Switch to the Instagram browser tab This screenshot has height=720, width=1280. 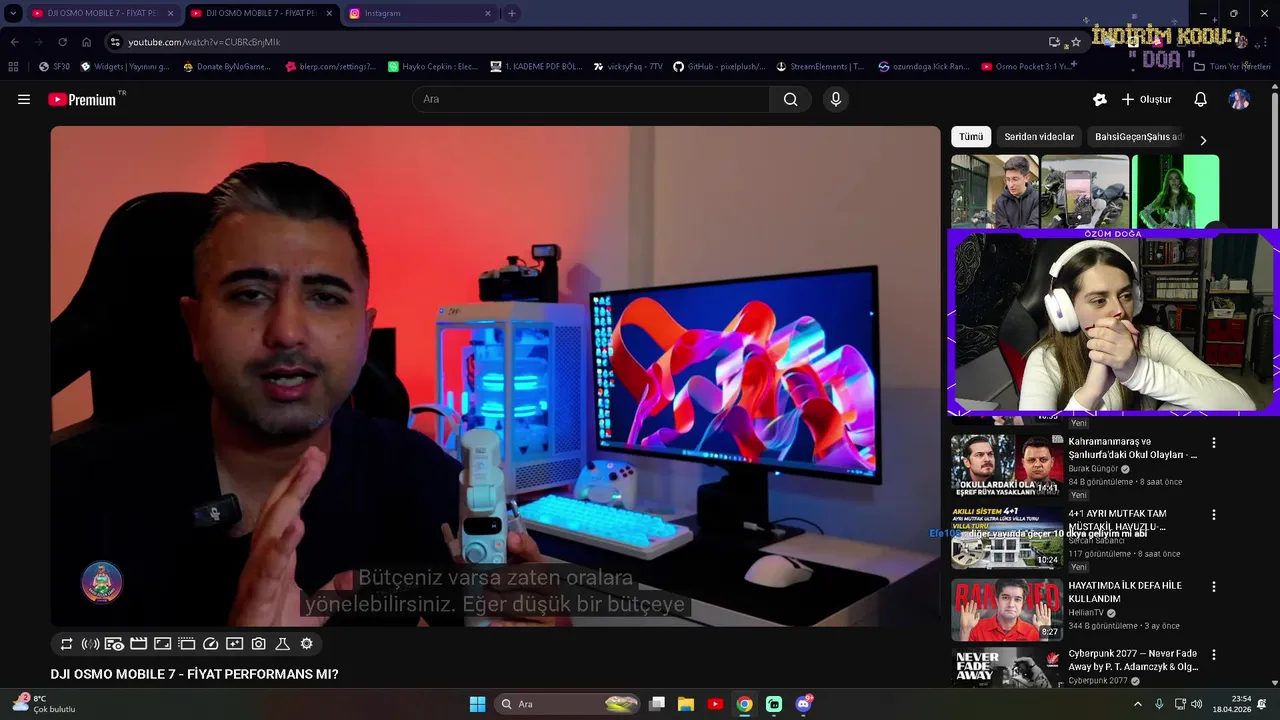click(x=419, y=13)
